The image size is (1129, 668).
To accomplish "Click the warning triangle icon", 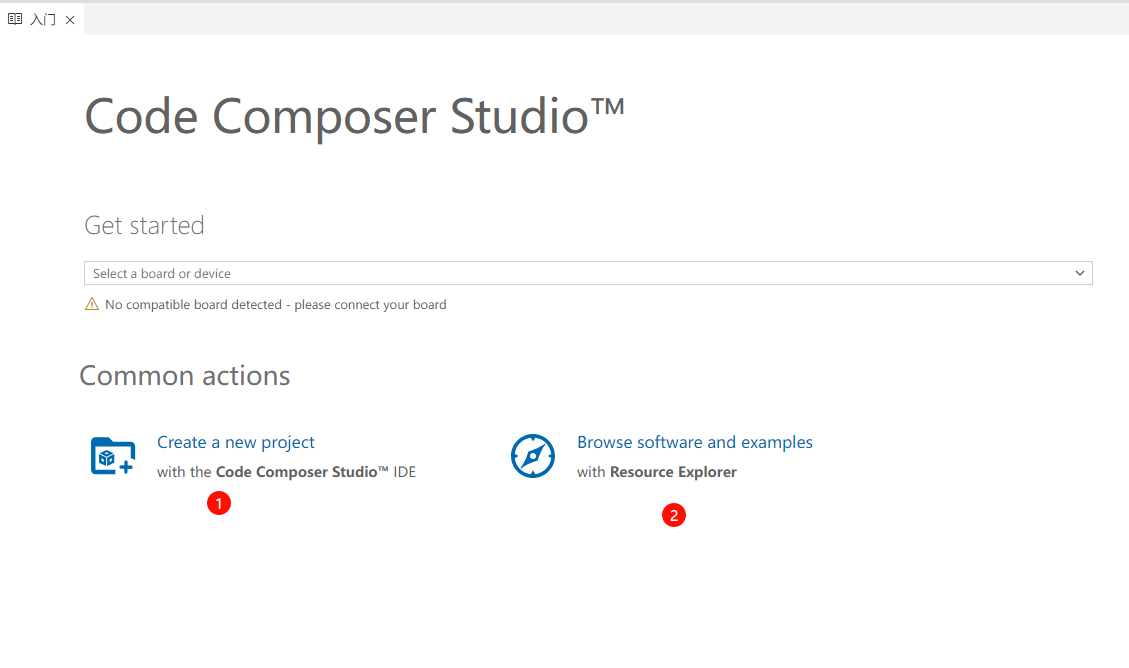I will [x=91, y=304].
